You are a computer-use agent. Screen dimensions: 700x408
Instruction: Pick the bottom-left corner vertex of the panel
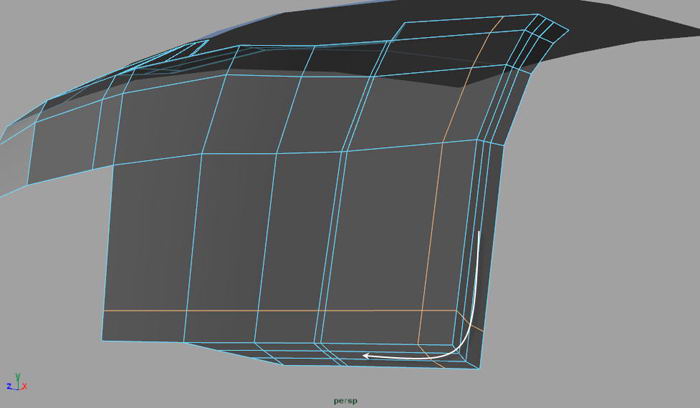(103, 341)
